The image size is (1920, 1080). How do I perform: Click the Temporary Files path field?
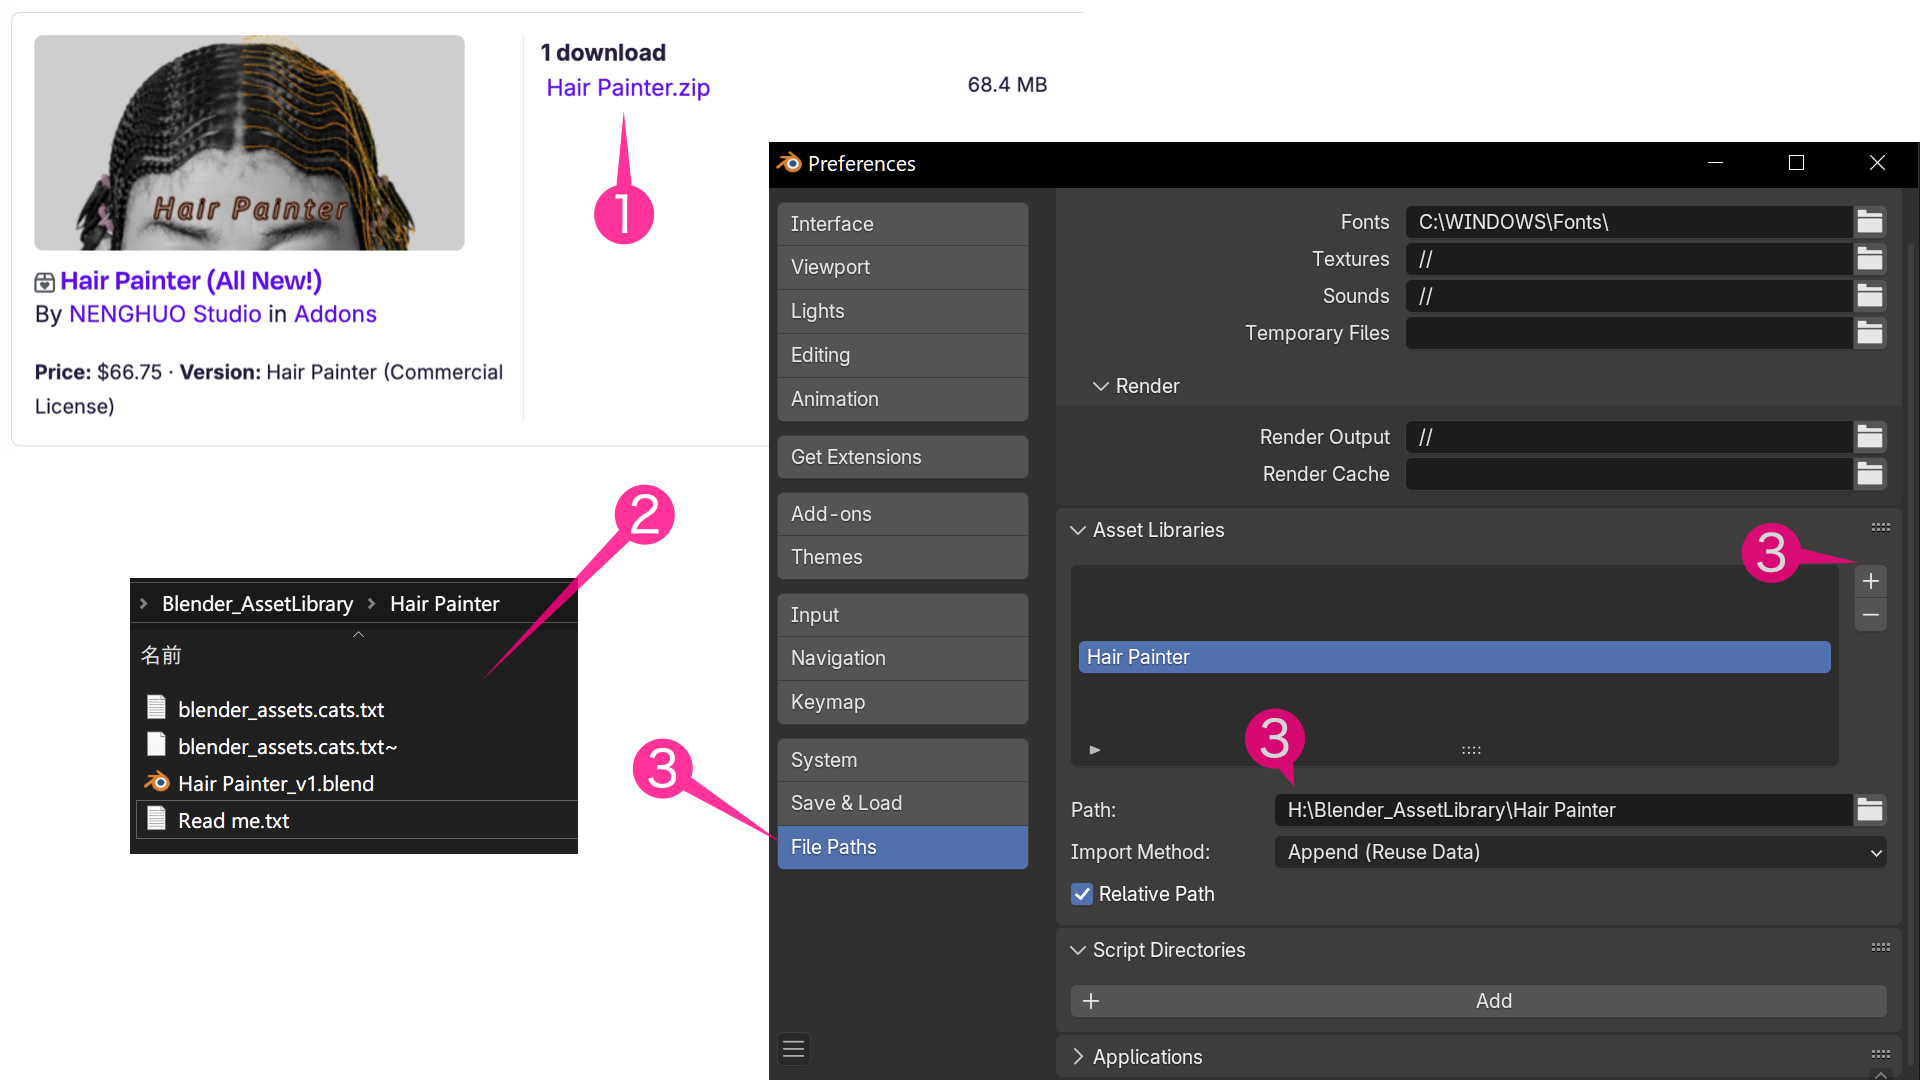coord(1629,333)
